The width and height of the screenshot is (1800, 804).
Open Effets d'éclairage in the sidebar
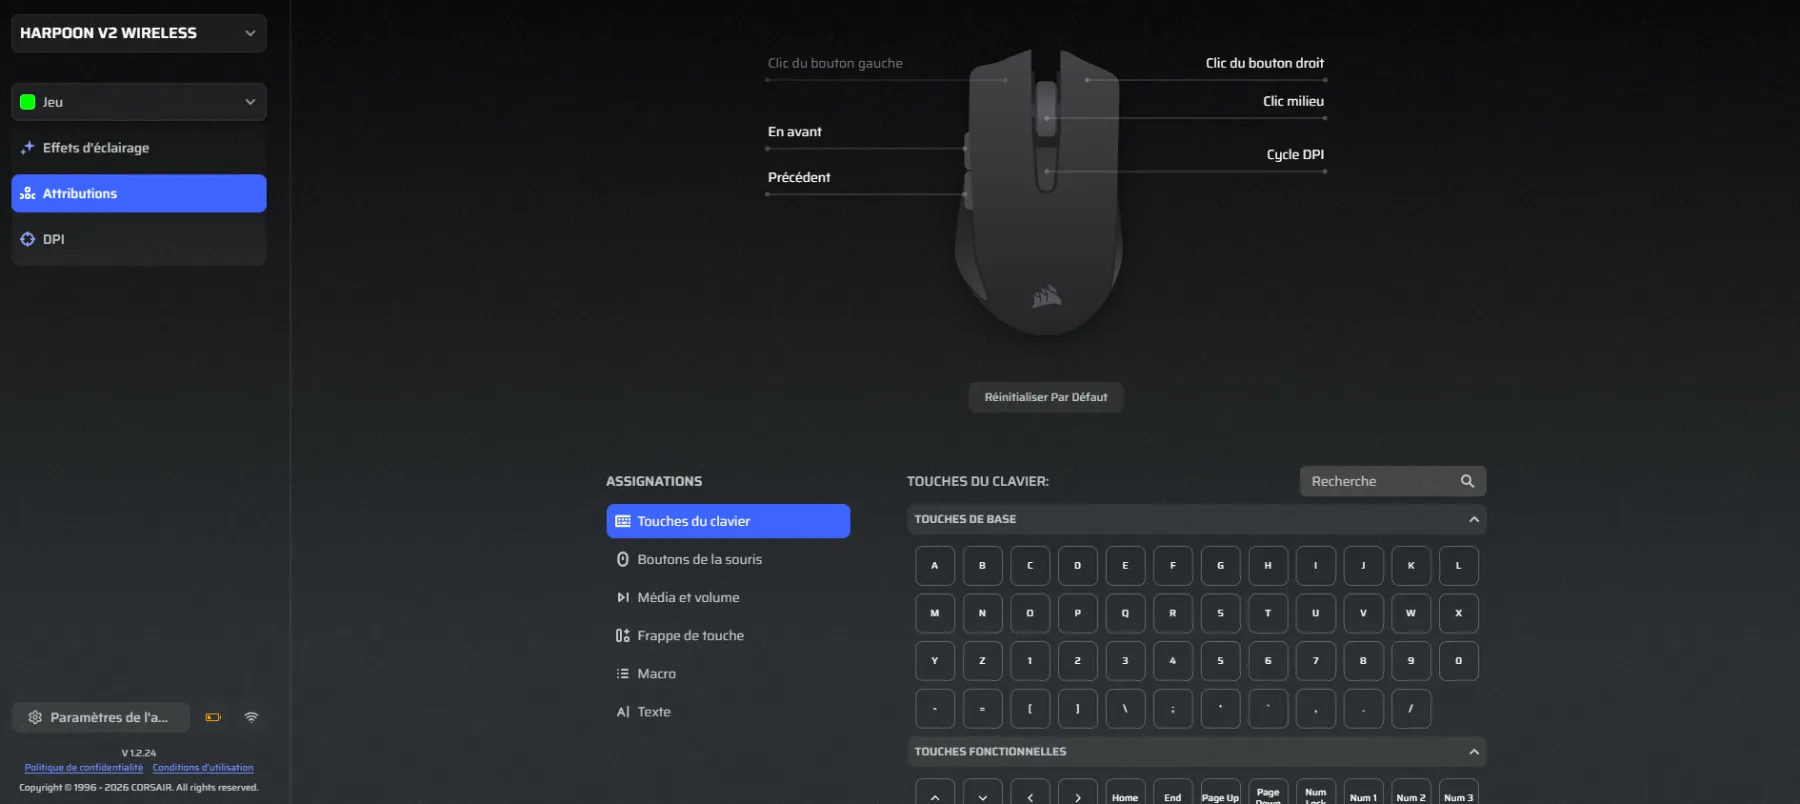(x=139, y=148)
